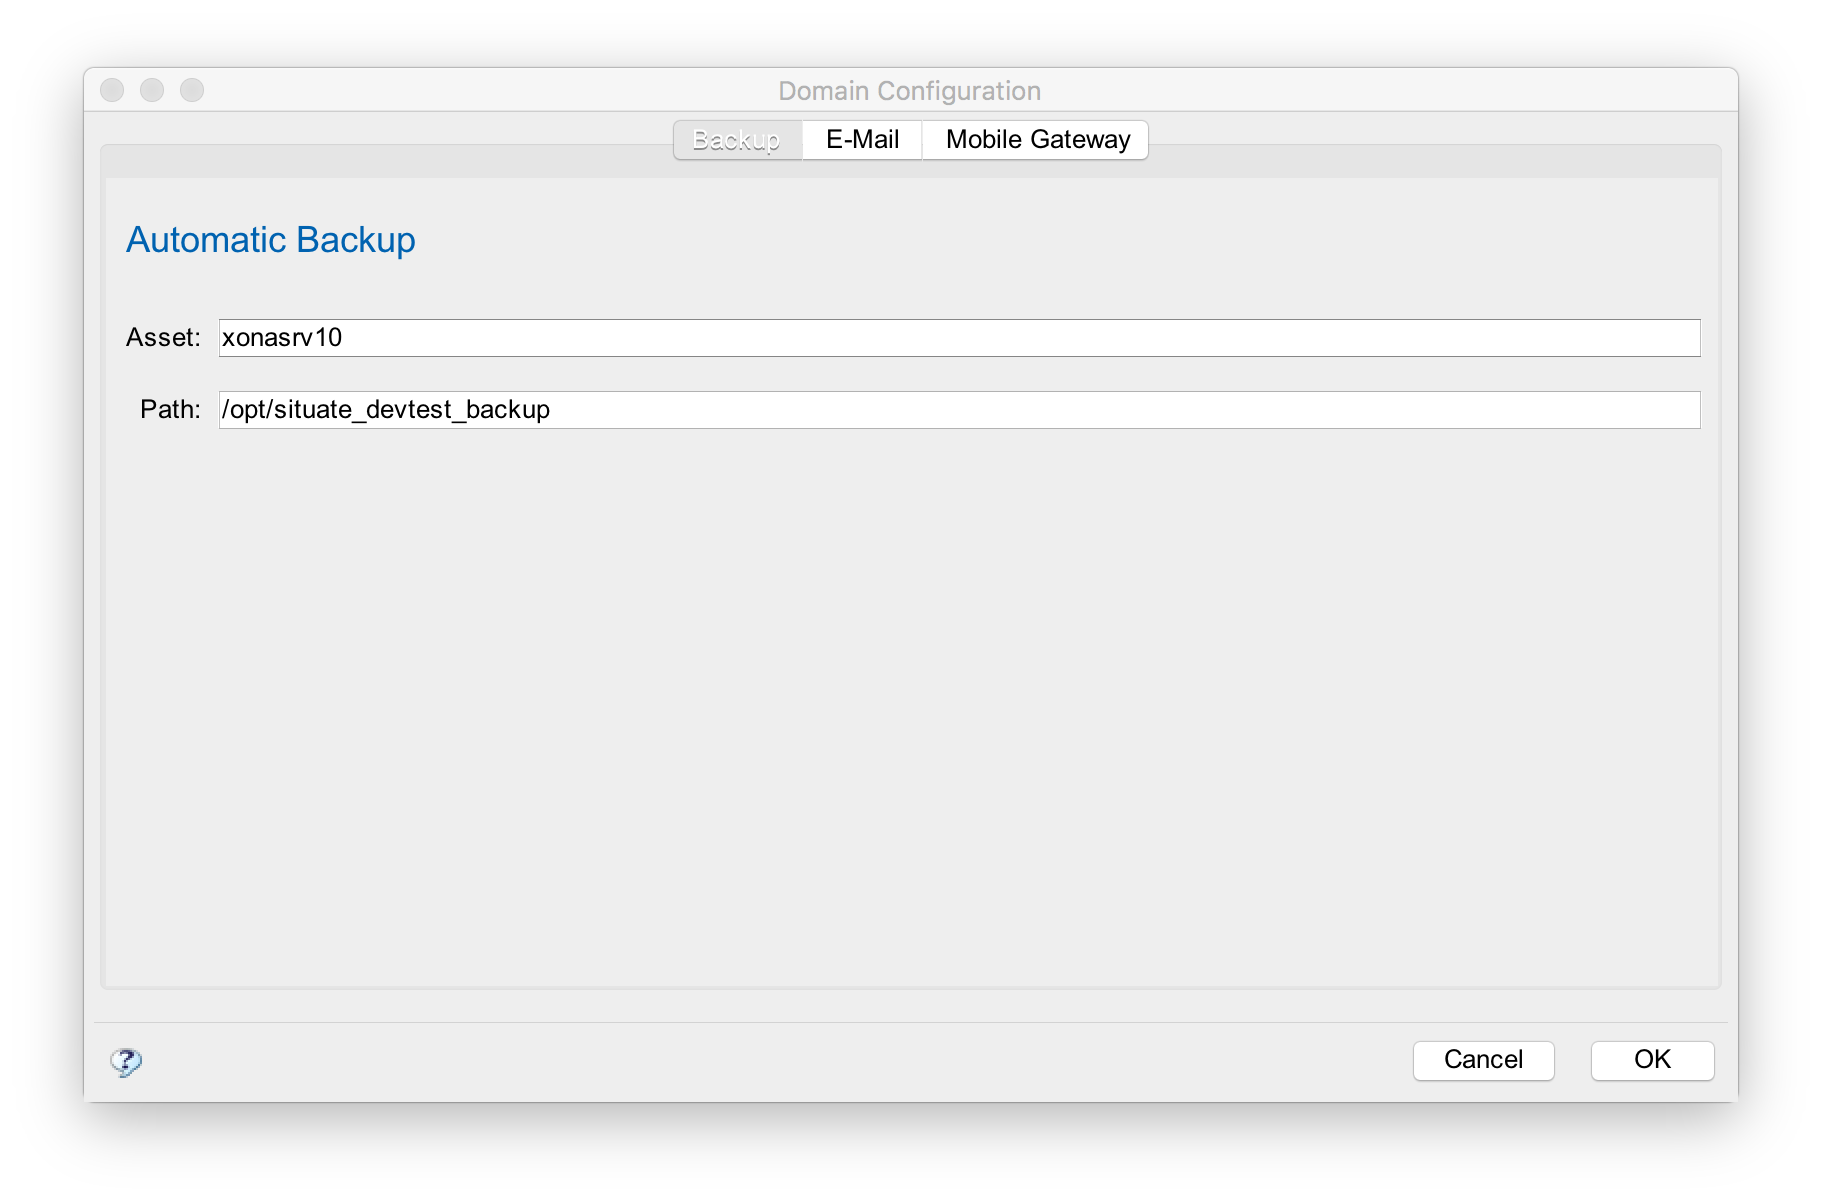
Task: Switch to the E-Mail tab
Action: point(860,139)
